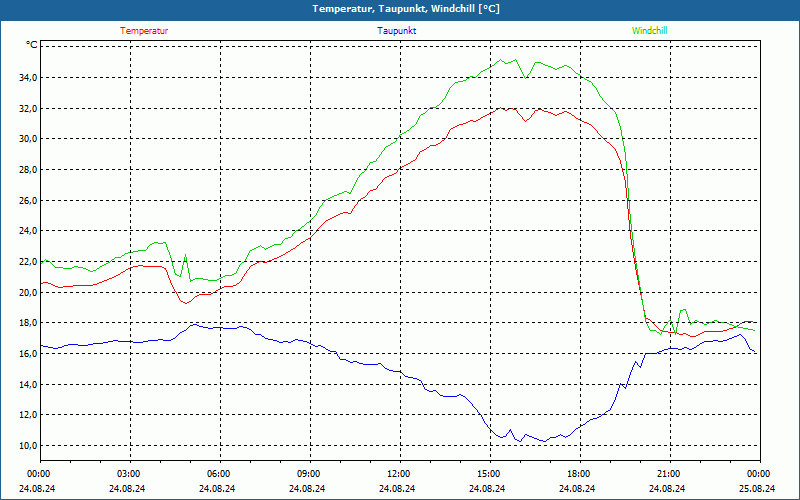The height and width of the screenshot is (500, 800).
Task: Click the '22,0' y-axis value
Action: point(28,262)
